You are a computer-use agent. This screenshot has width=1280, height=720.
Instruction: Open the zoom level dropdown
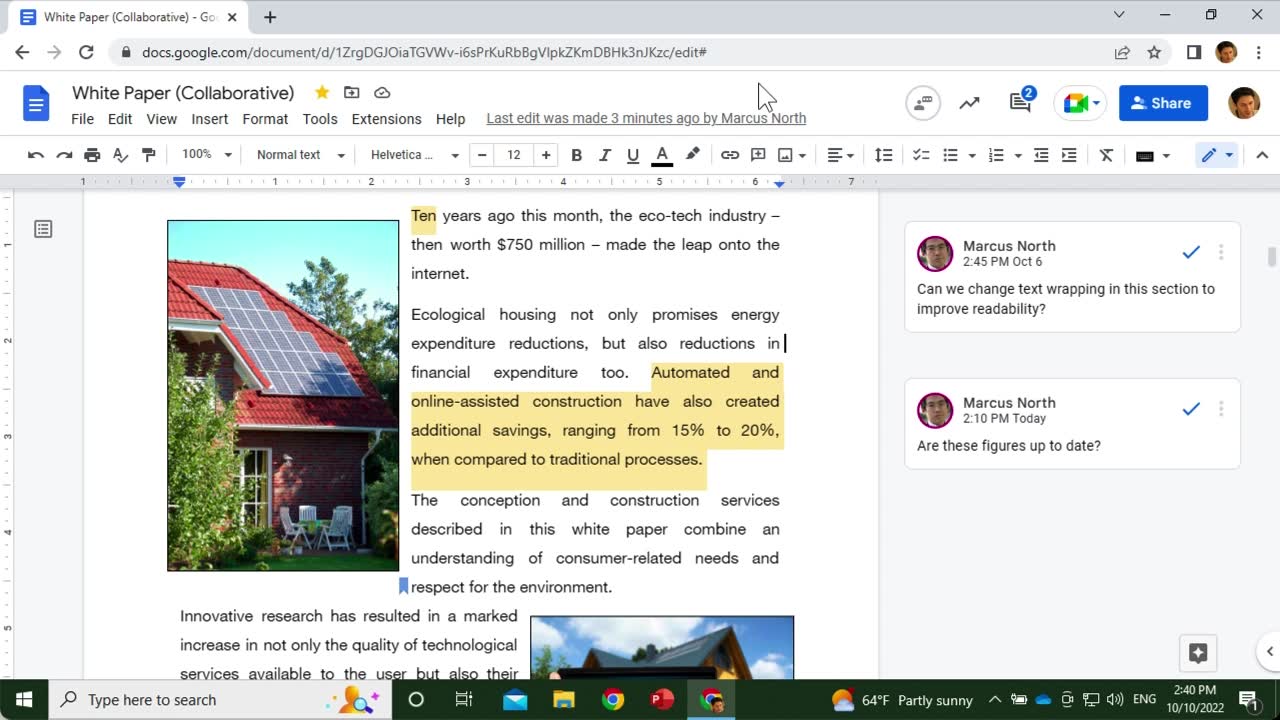pos(207,155)
